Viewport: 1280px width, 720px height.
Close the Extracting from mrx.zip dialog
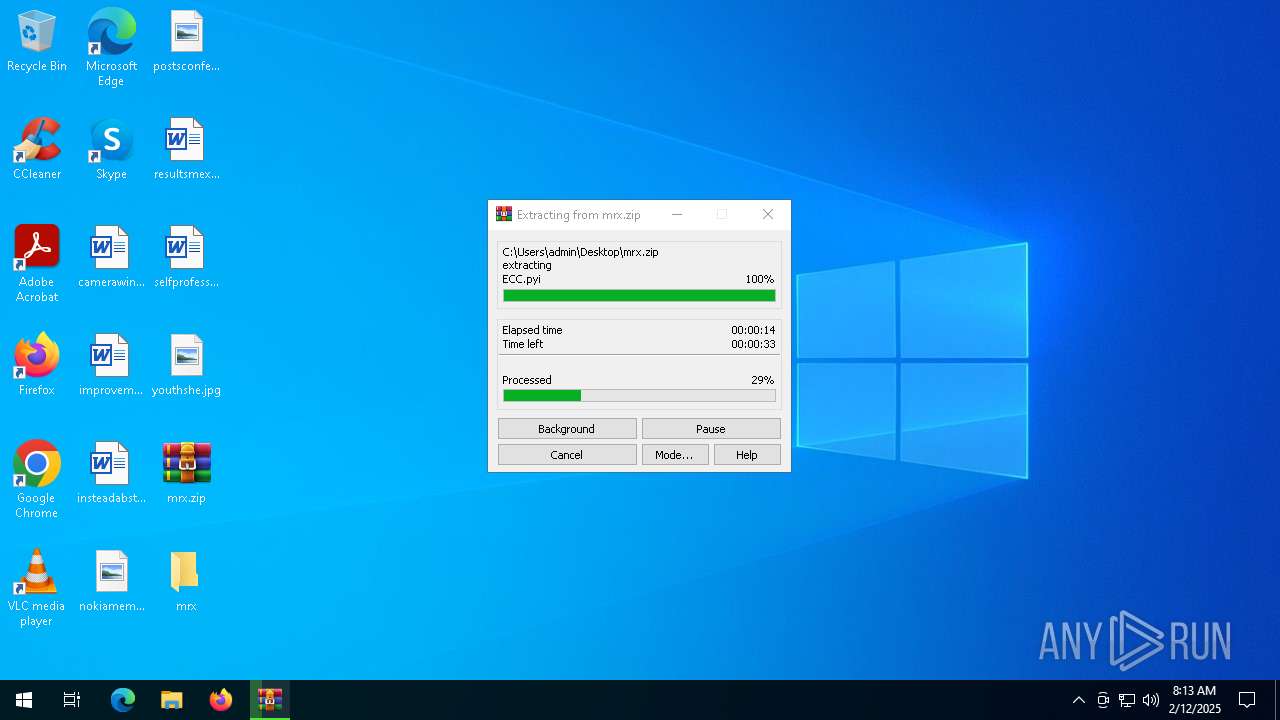pos(768,214)
